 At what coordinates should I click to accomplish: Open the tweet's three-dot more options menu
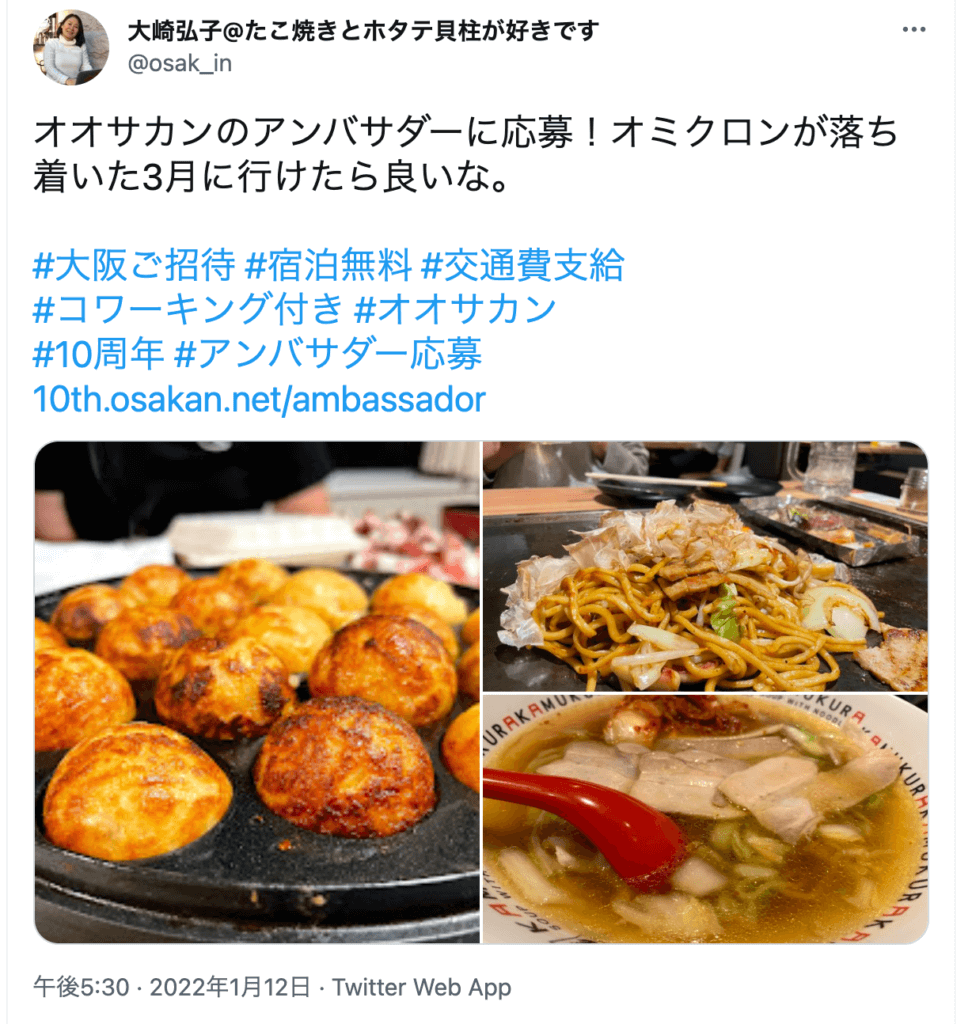pyautogui.click(x=913, y=30)
